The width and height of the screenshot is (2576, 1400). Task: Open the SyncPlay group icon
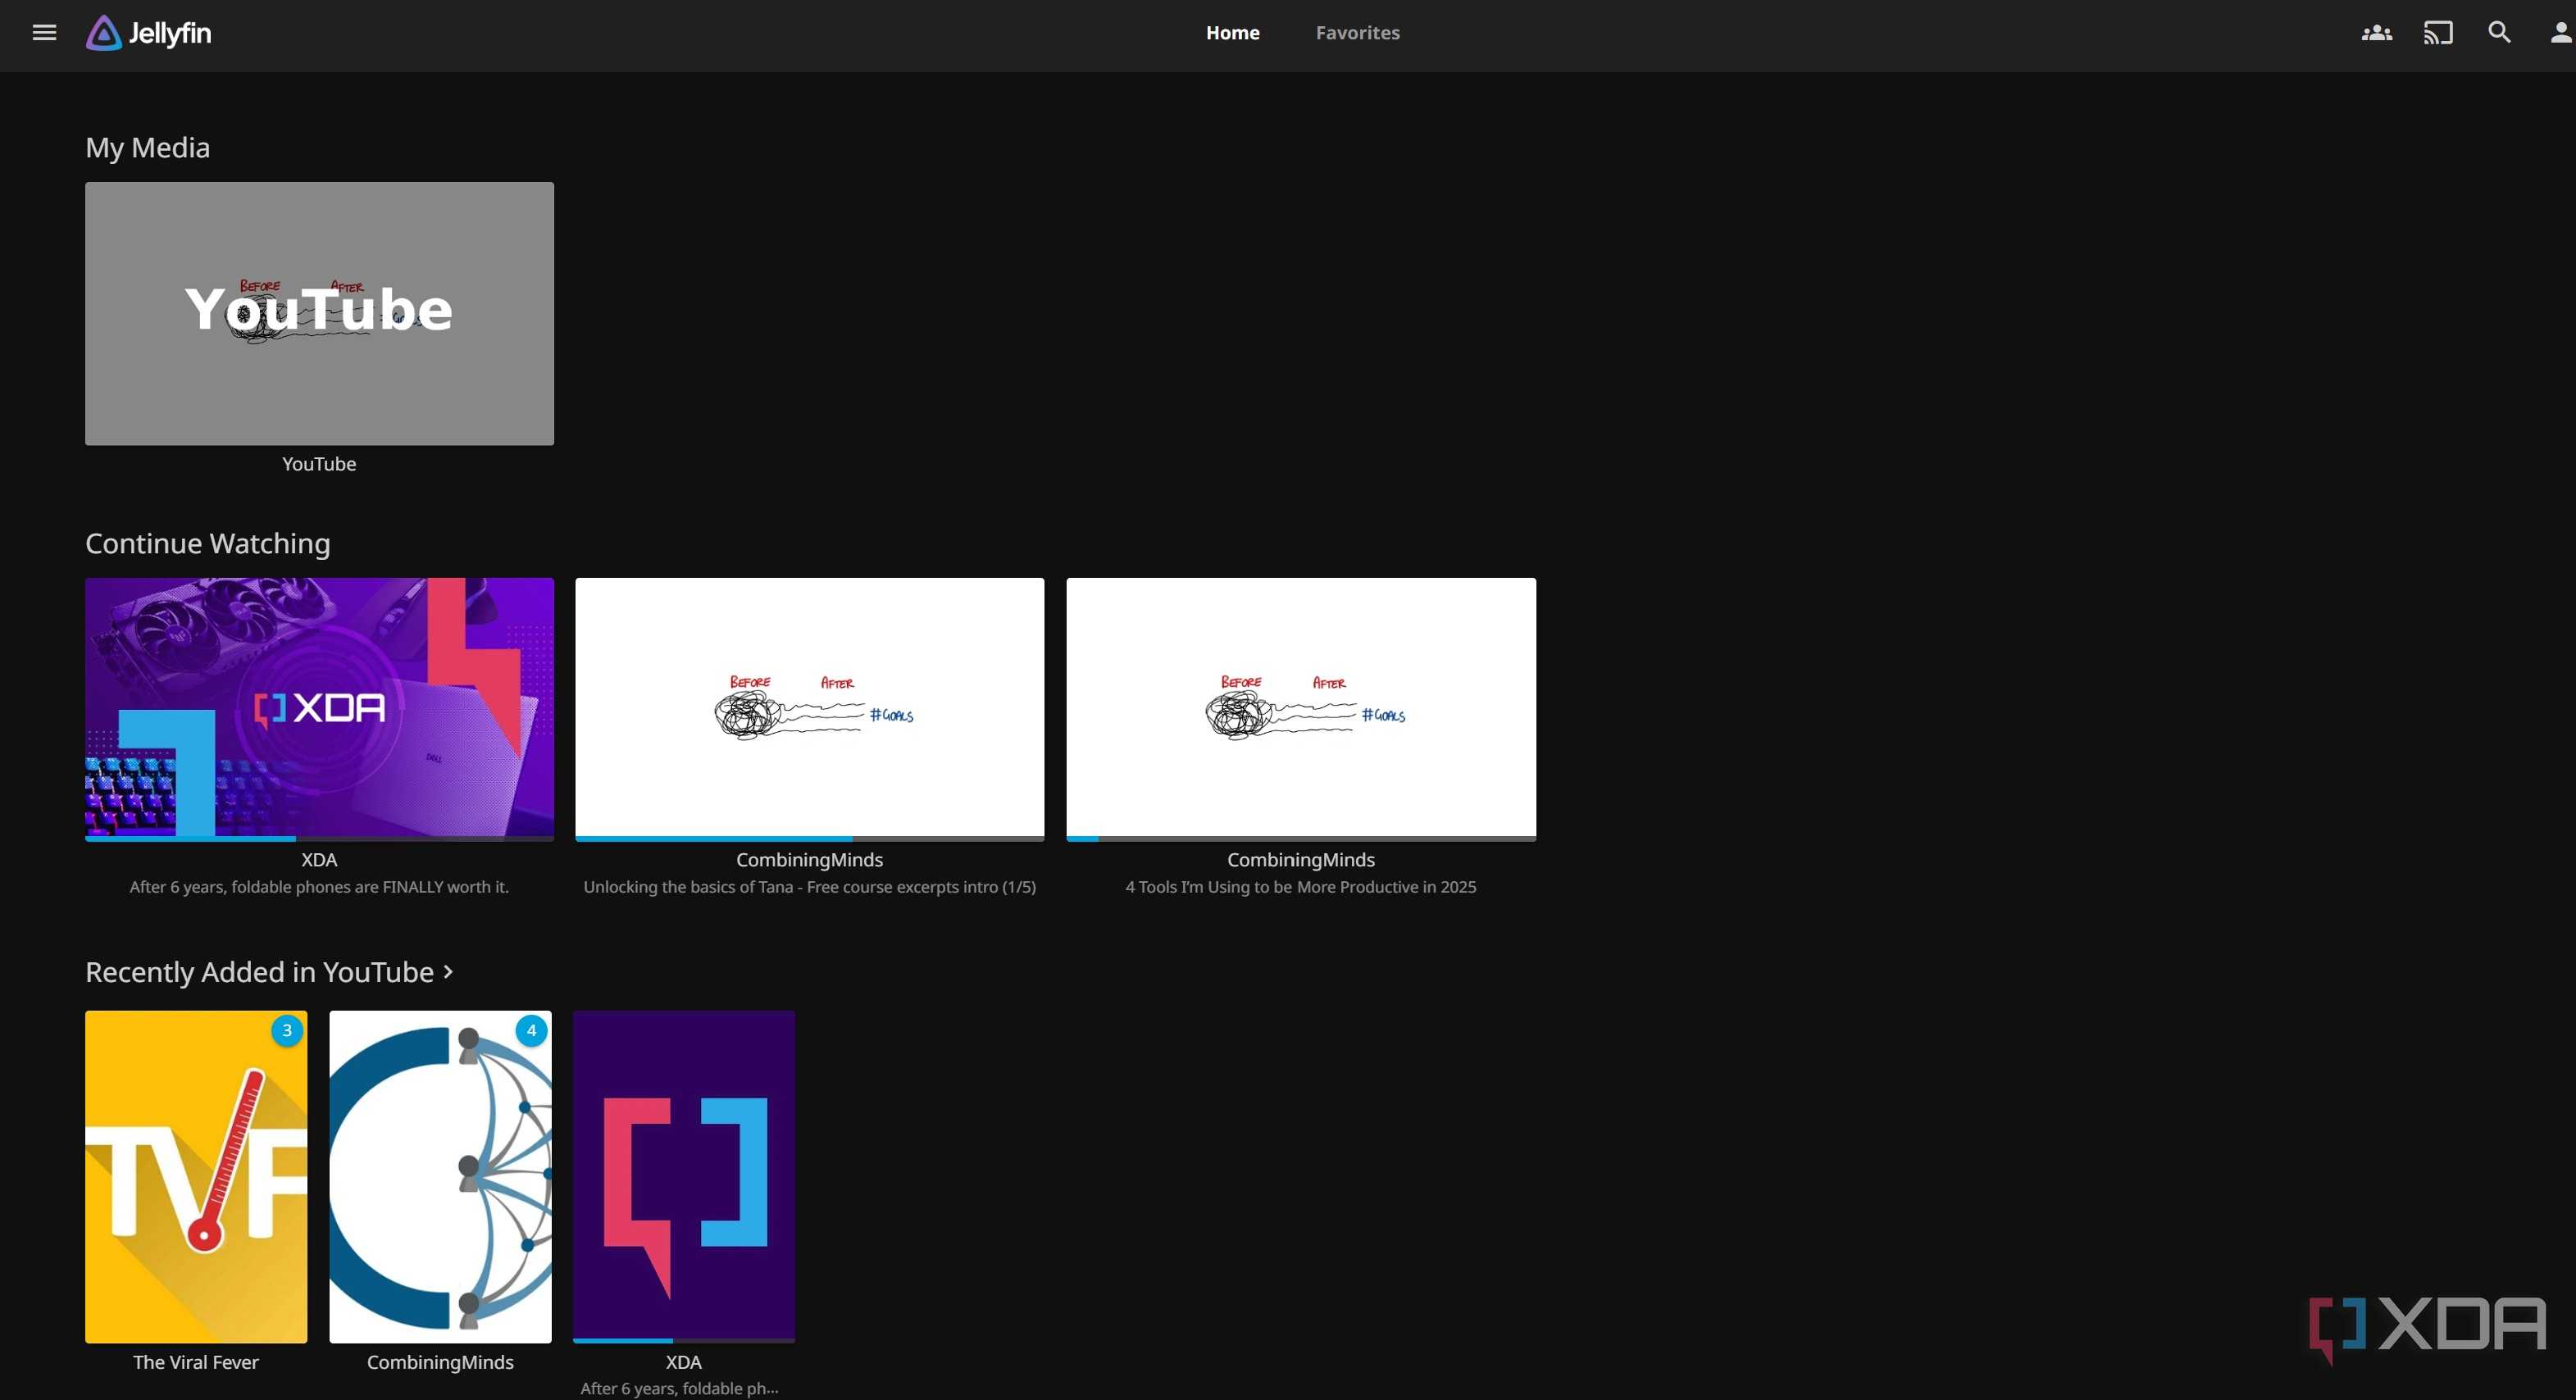[2377, 32]
